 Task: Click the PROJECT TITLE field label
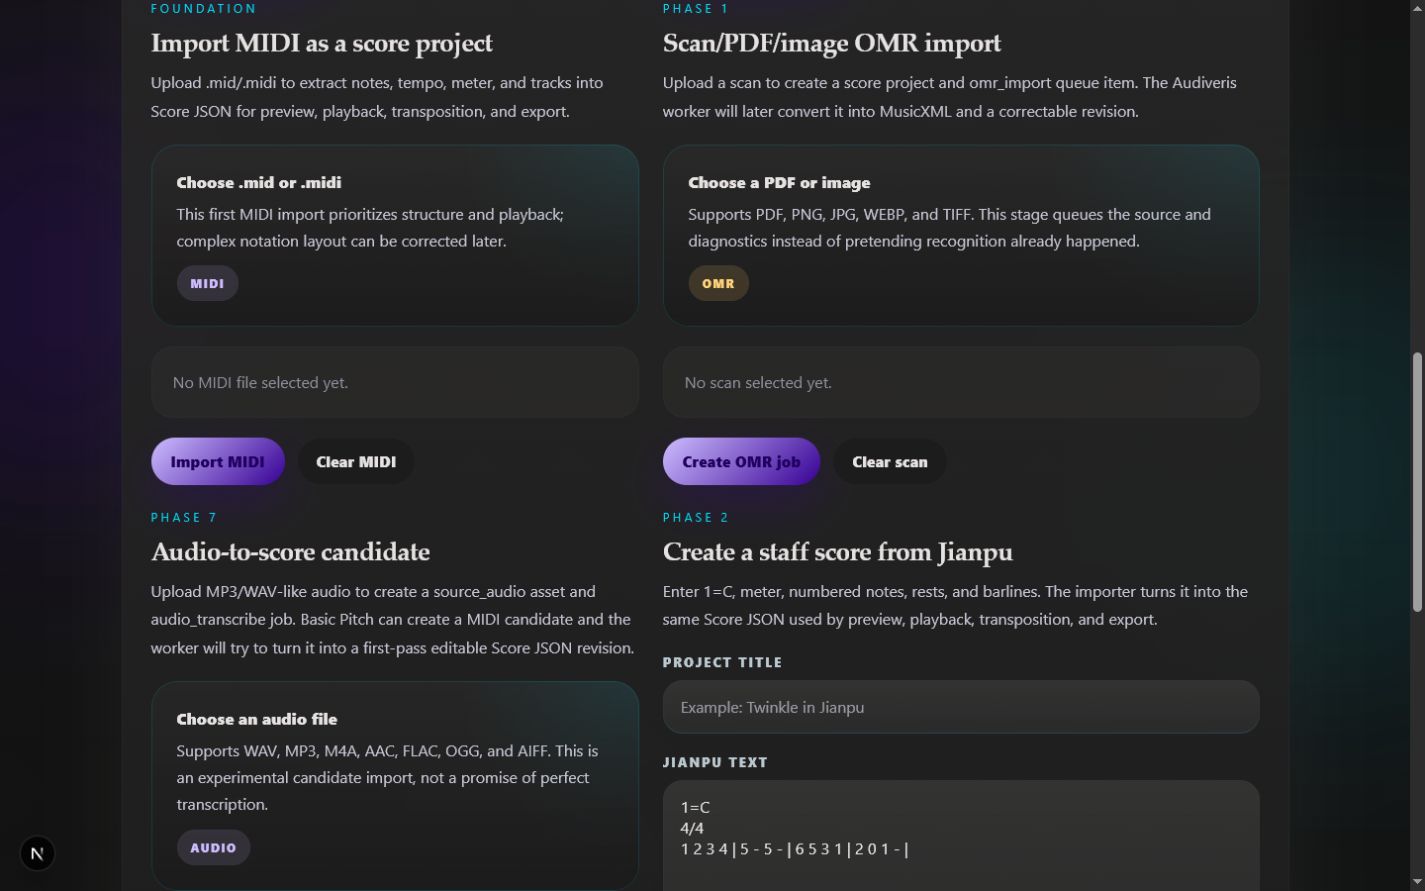pos(723,662)
